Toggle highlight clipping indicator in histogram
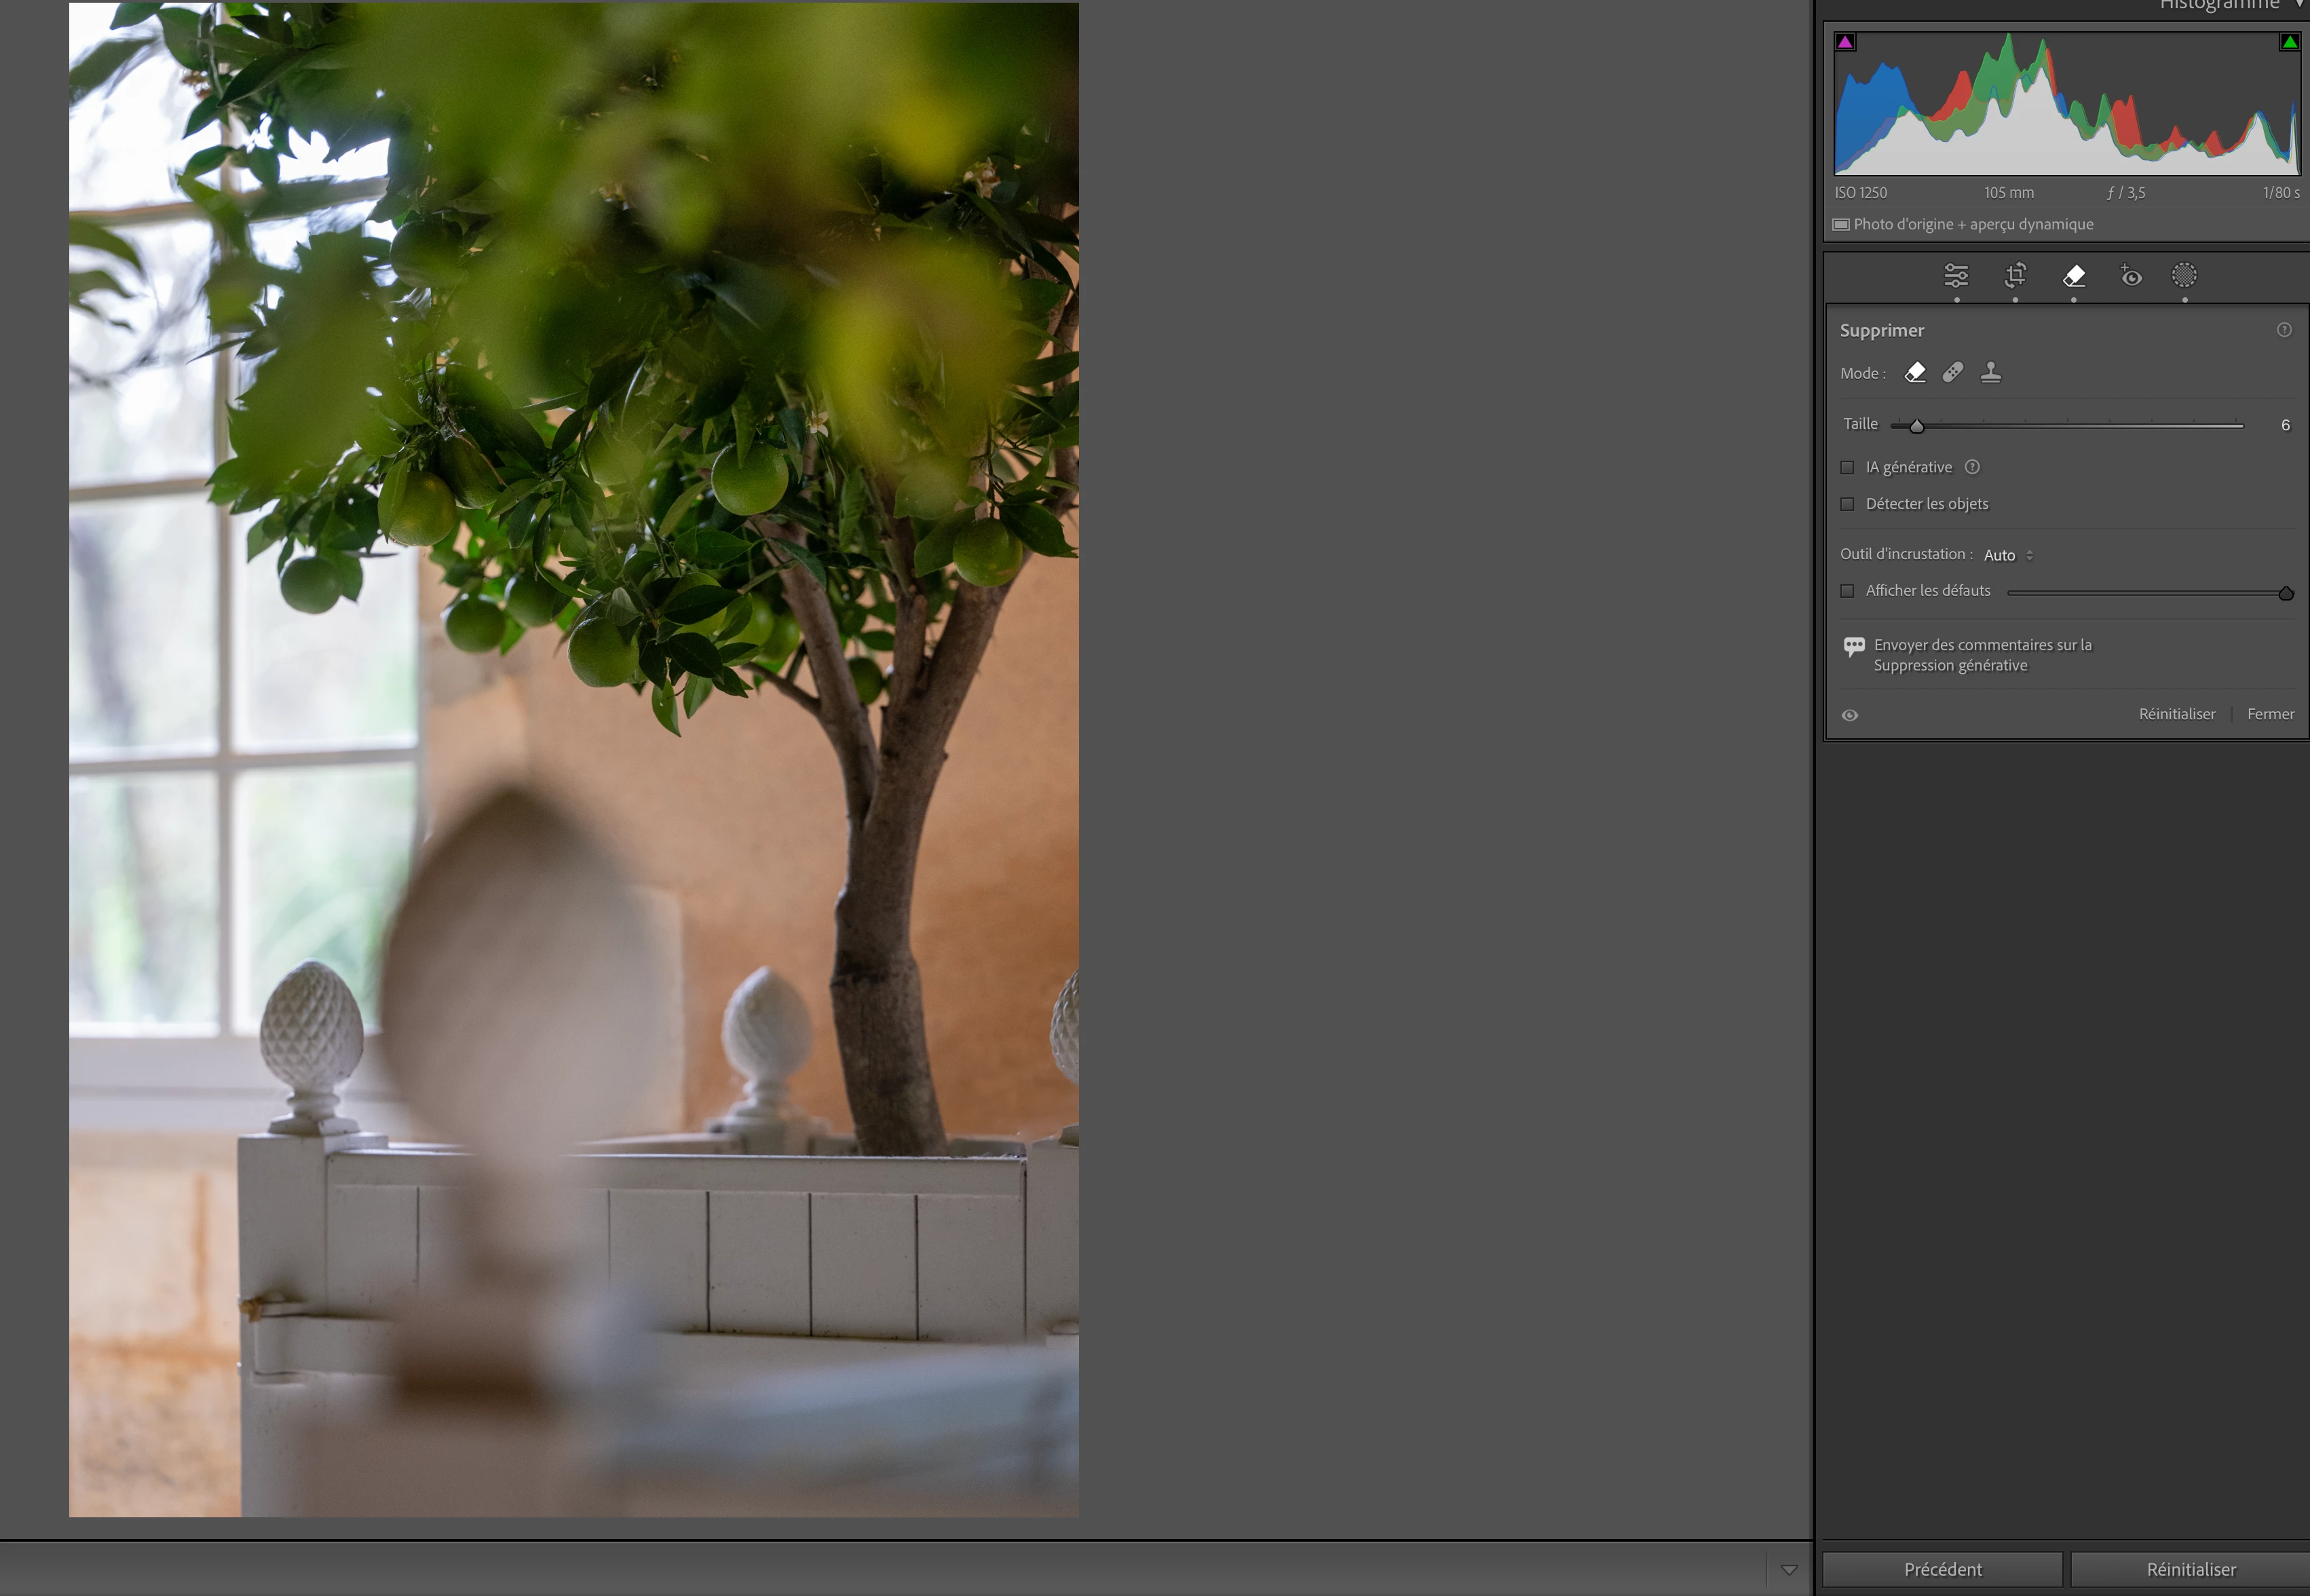 point(2289,42)
